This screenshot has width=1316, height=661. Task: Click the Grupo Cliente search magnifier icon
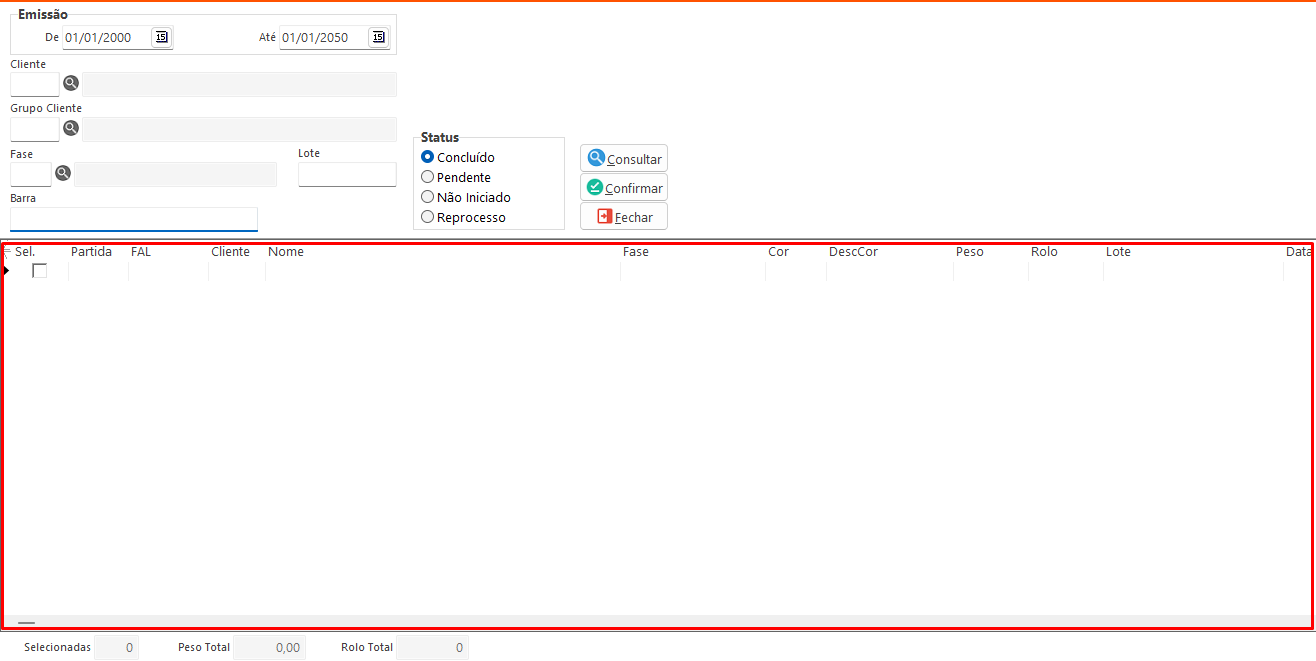tap(71, 128)
